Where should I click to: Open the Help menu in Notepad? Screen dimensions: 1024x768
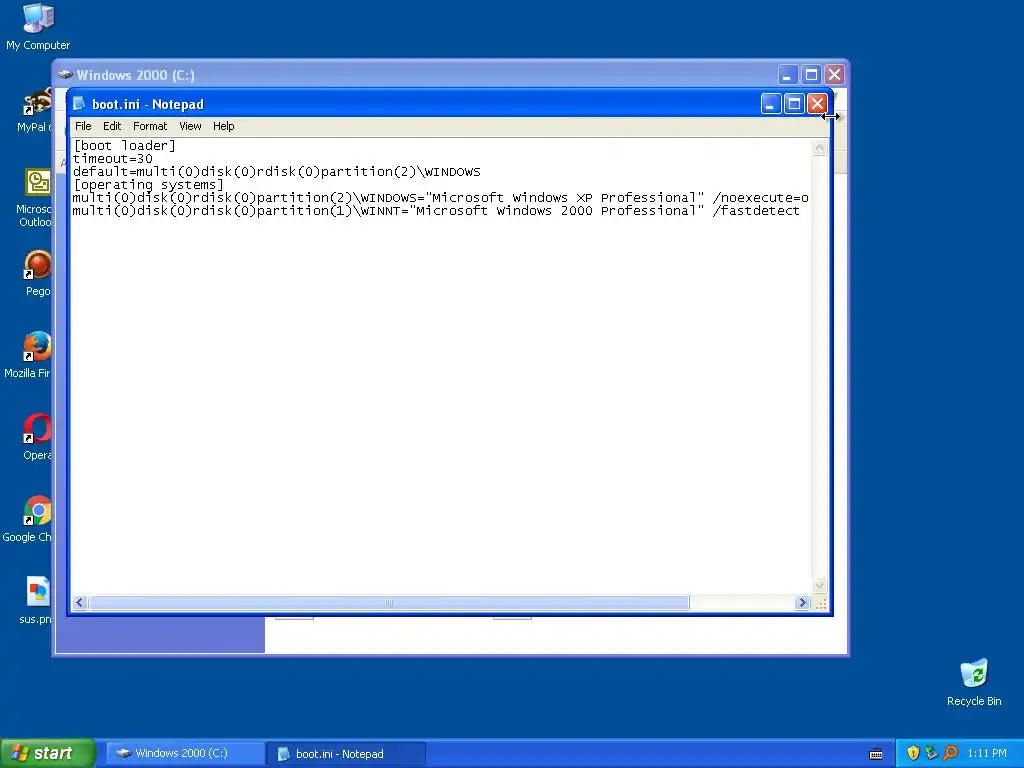pos(223,126)
